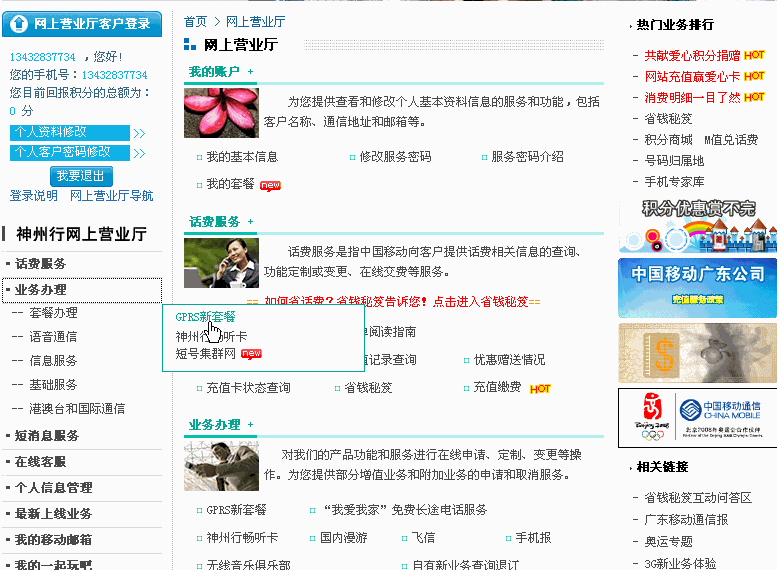Open the 充值缴费 link marked HOT

point(497,388)
